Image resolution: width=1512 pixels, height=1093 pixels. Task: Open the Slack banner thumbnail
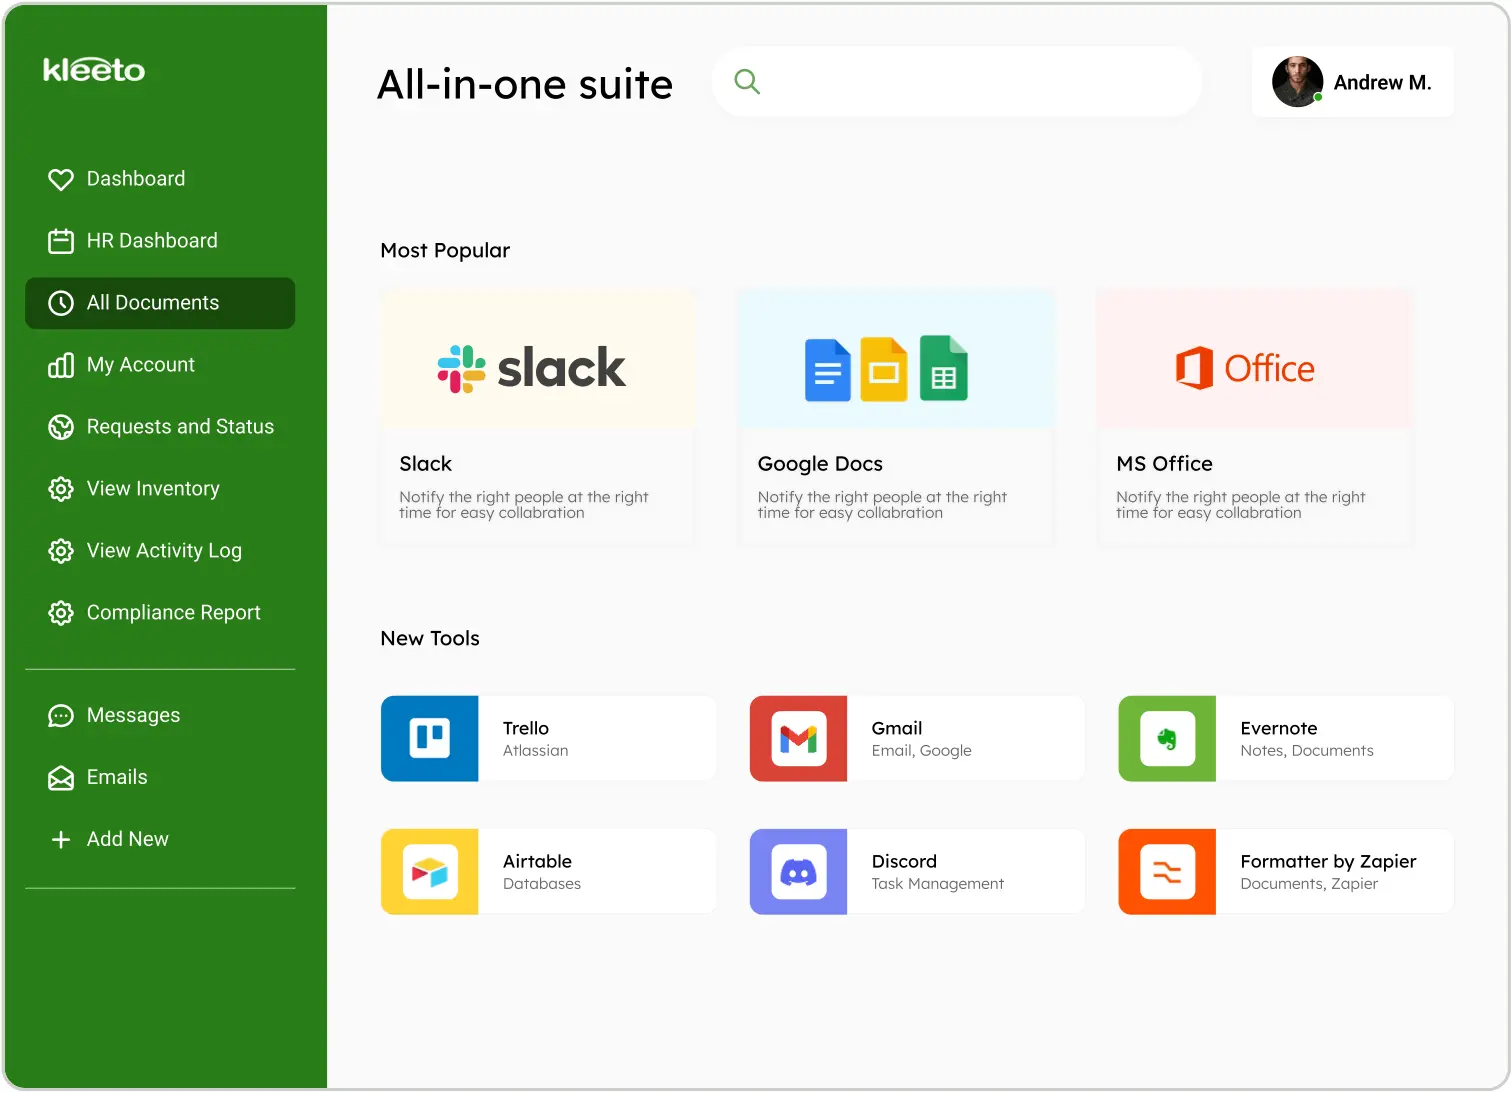click(538, 360)
